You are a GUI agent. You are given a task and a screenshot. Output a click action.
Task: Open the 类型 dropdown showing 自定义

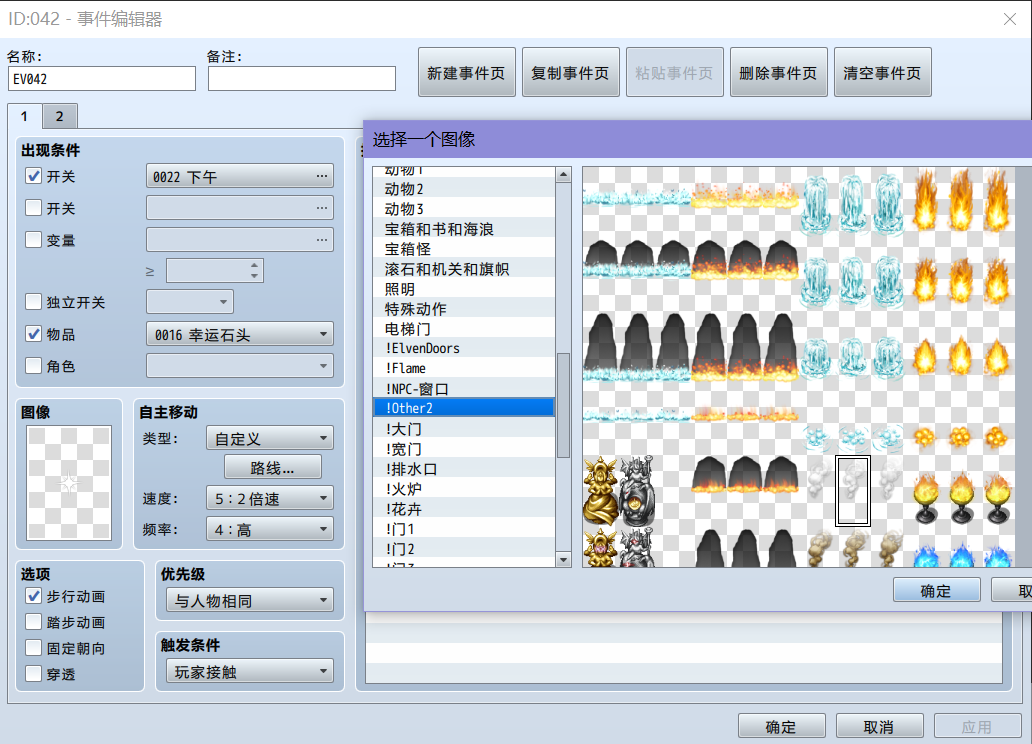tap(270, 438)
